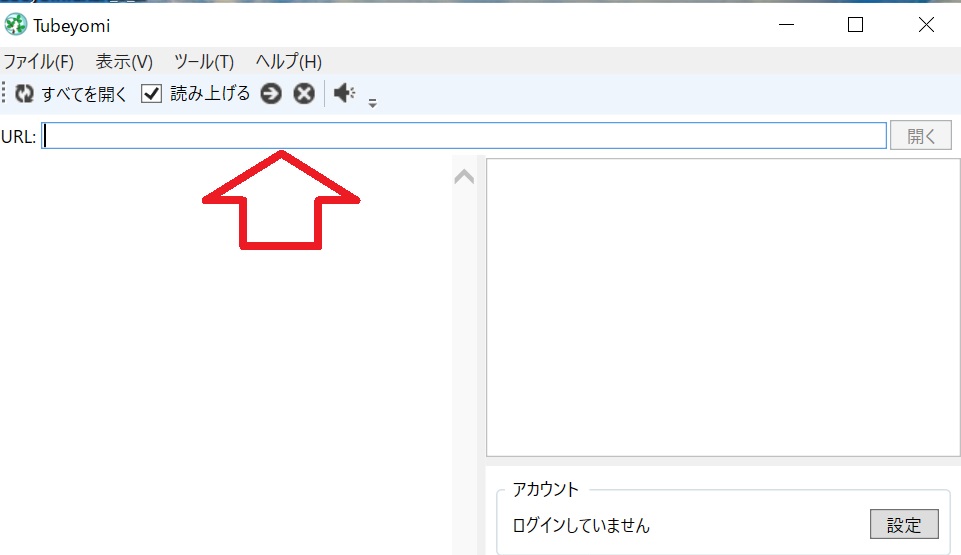This screenshot has width=961, height=555.
Task: Expand the toolbar overflow dropdown arrow
Action: pyautogui.click(x=372, y=103)
